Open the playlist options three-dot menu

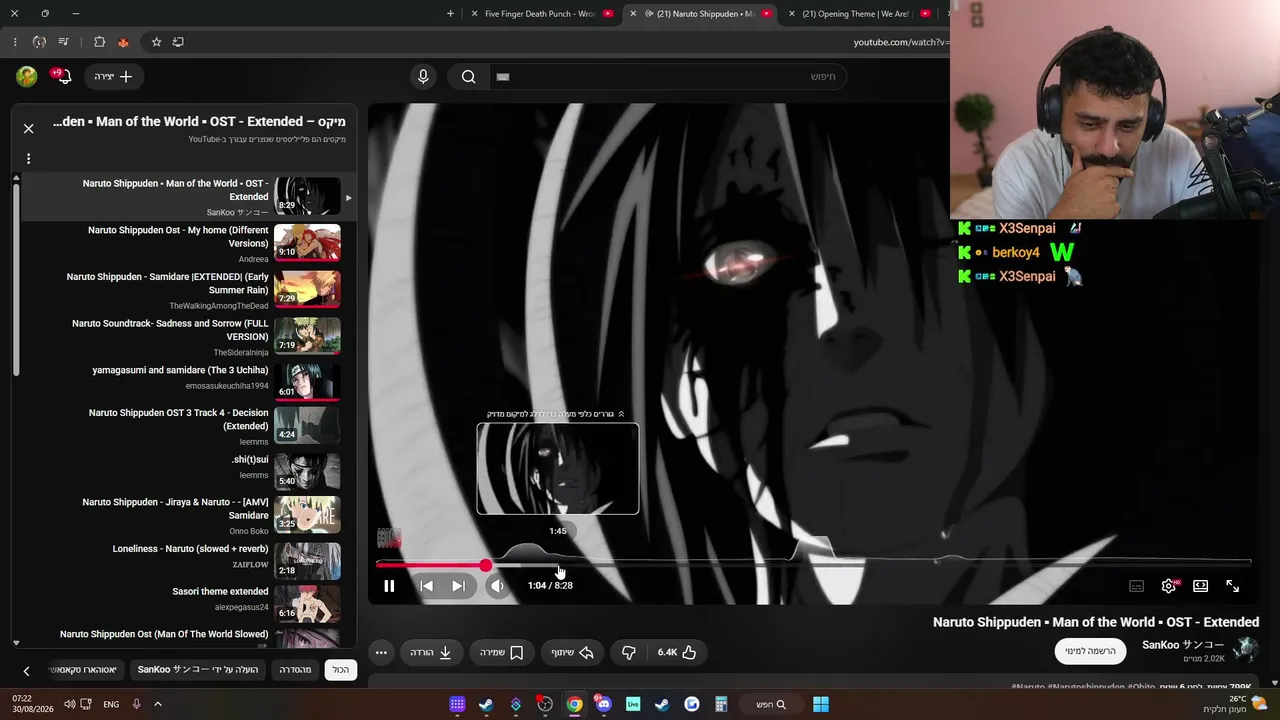[28, 159]
